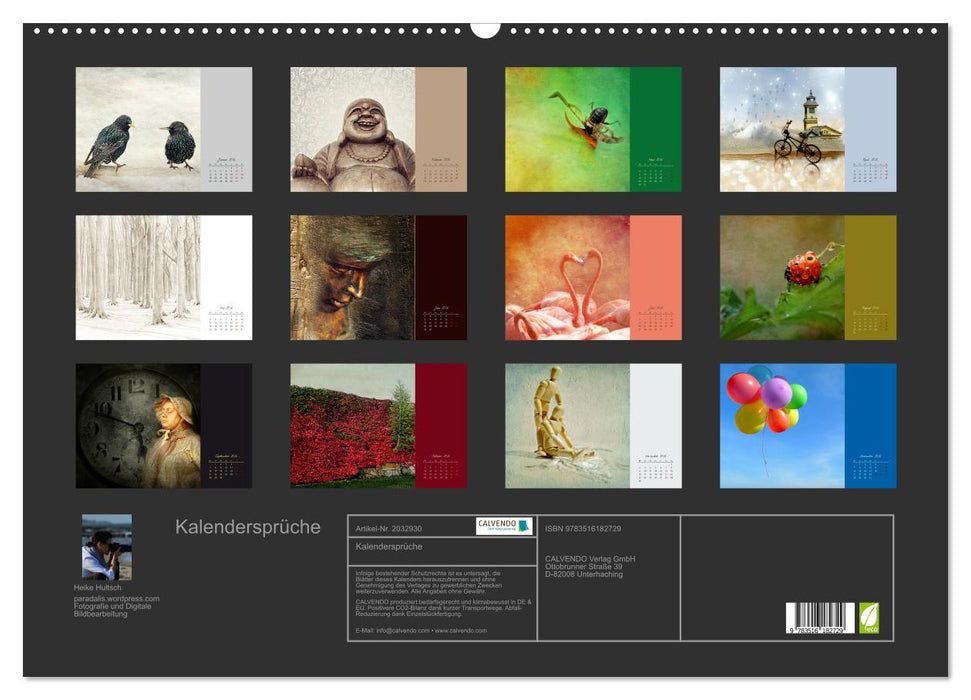The width and height of the screenshot is (971, 700).
Task: Open the paradalis.wordpress.com link
Action: point(115,600)
